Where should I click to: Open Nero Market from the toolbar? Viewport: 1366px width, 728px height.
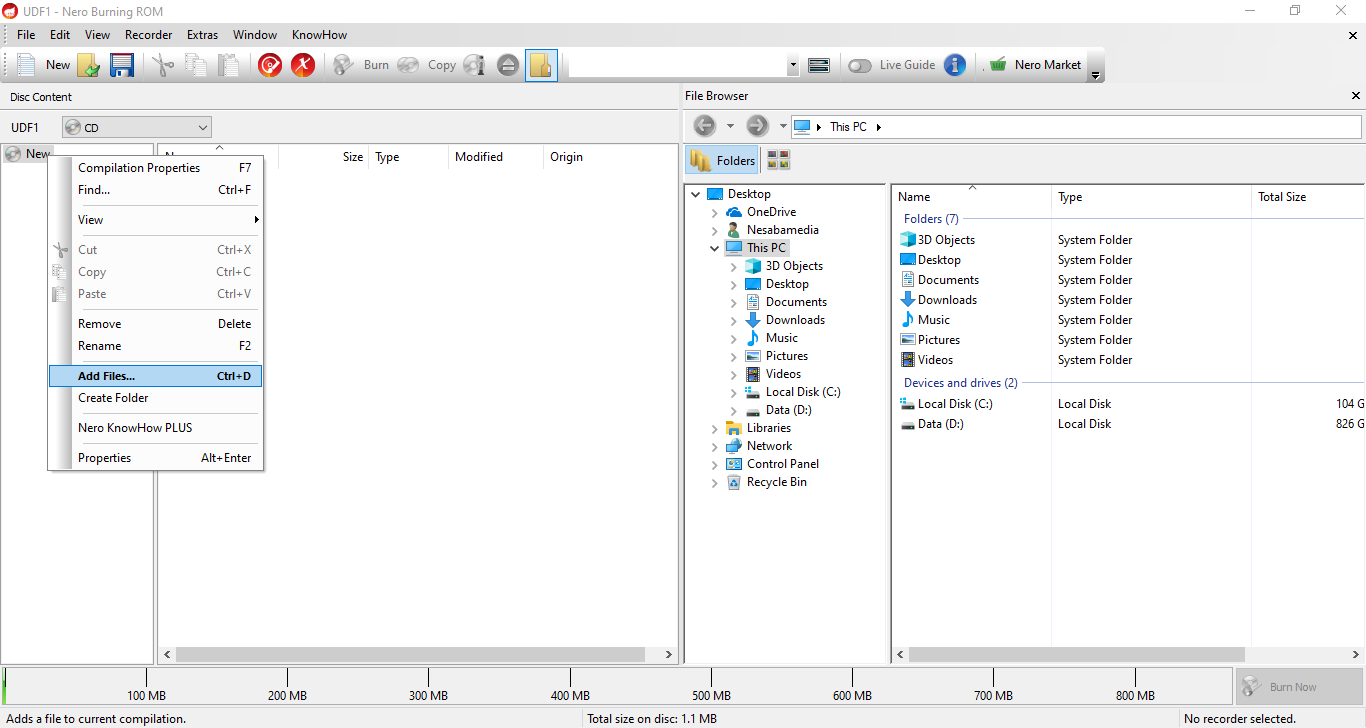pos(1036,65)
